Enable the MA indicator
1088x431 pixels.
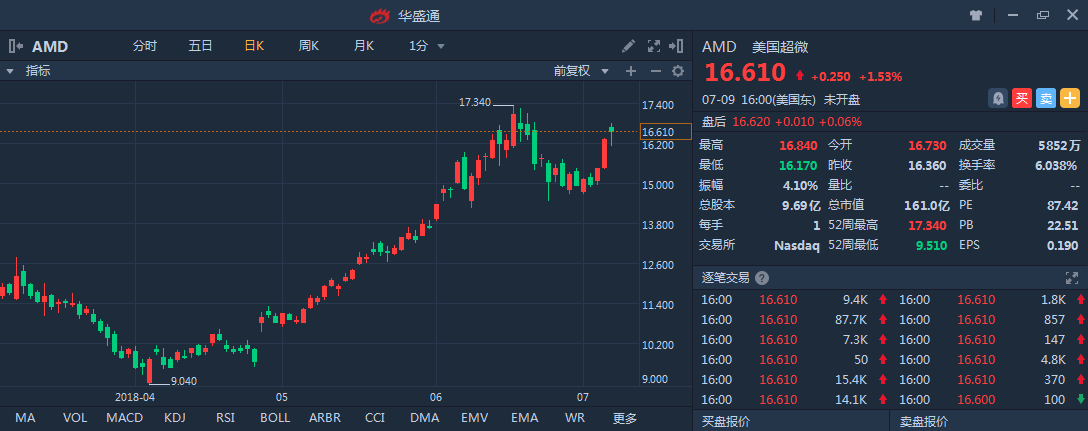coord(25,418)
